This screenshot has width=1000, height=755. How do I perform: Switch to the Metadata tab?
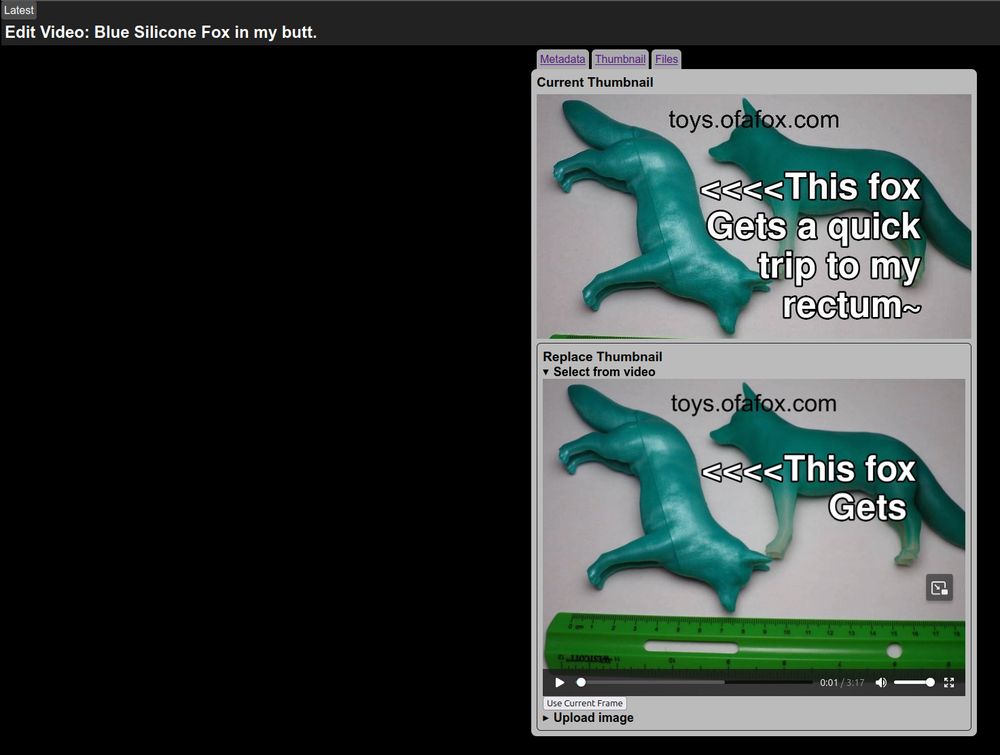(562, 59)
